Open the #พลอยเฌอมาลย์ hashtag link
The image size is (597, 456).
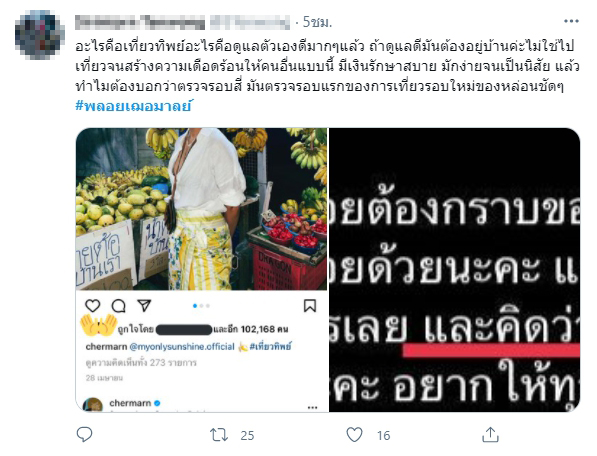pos(134,105)
